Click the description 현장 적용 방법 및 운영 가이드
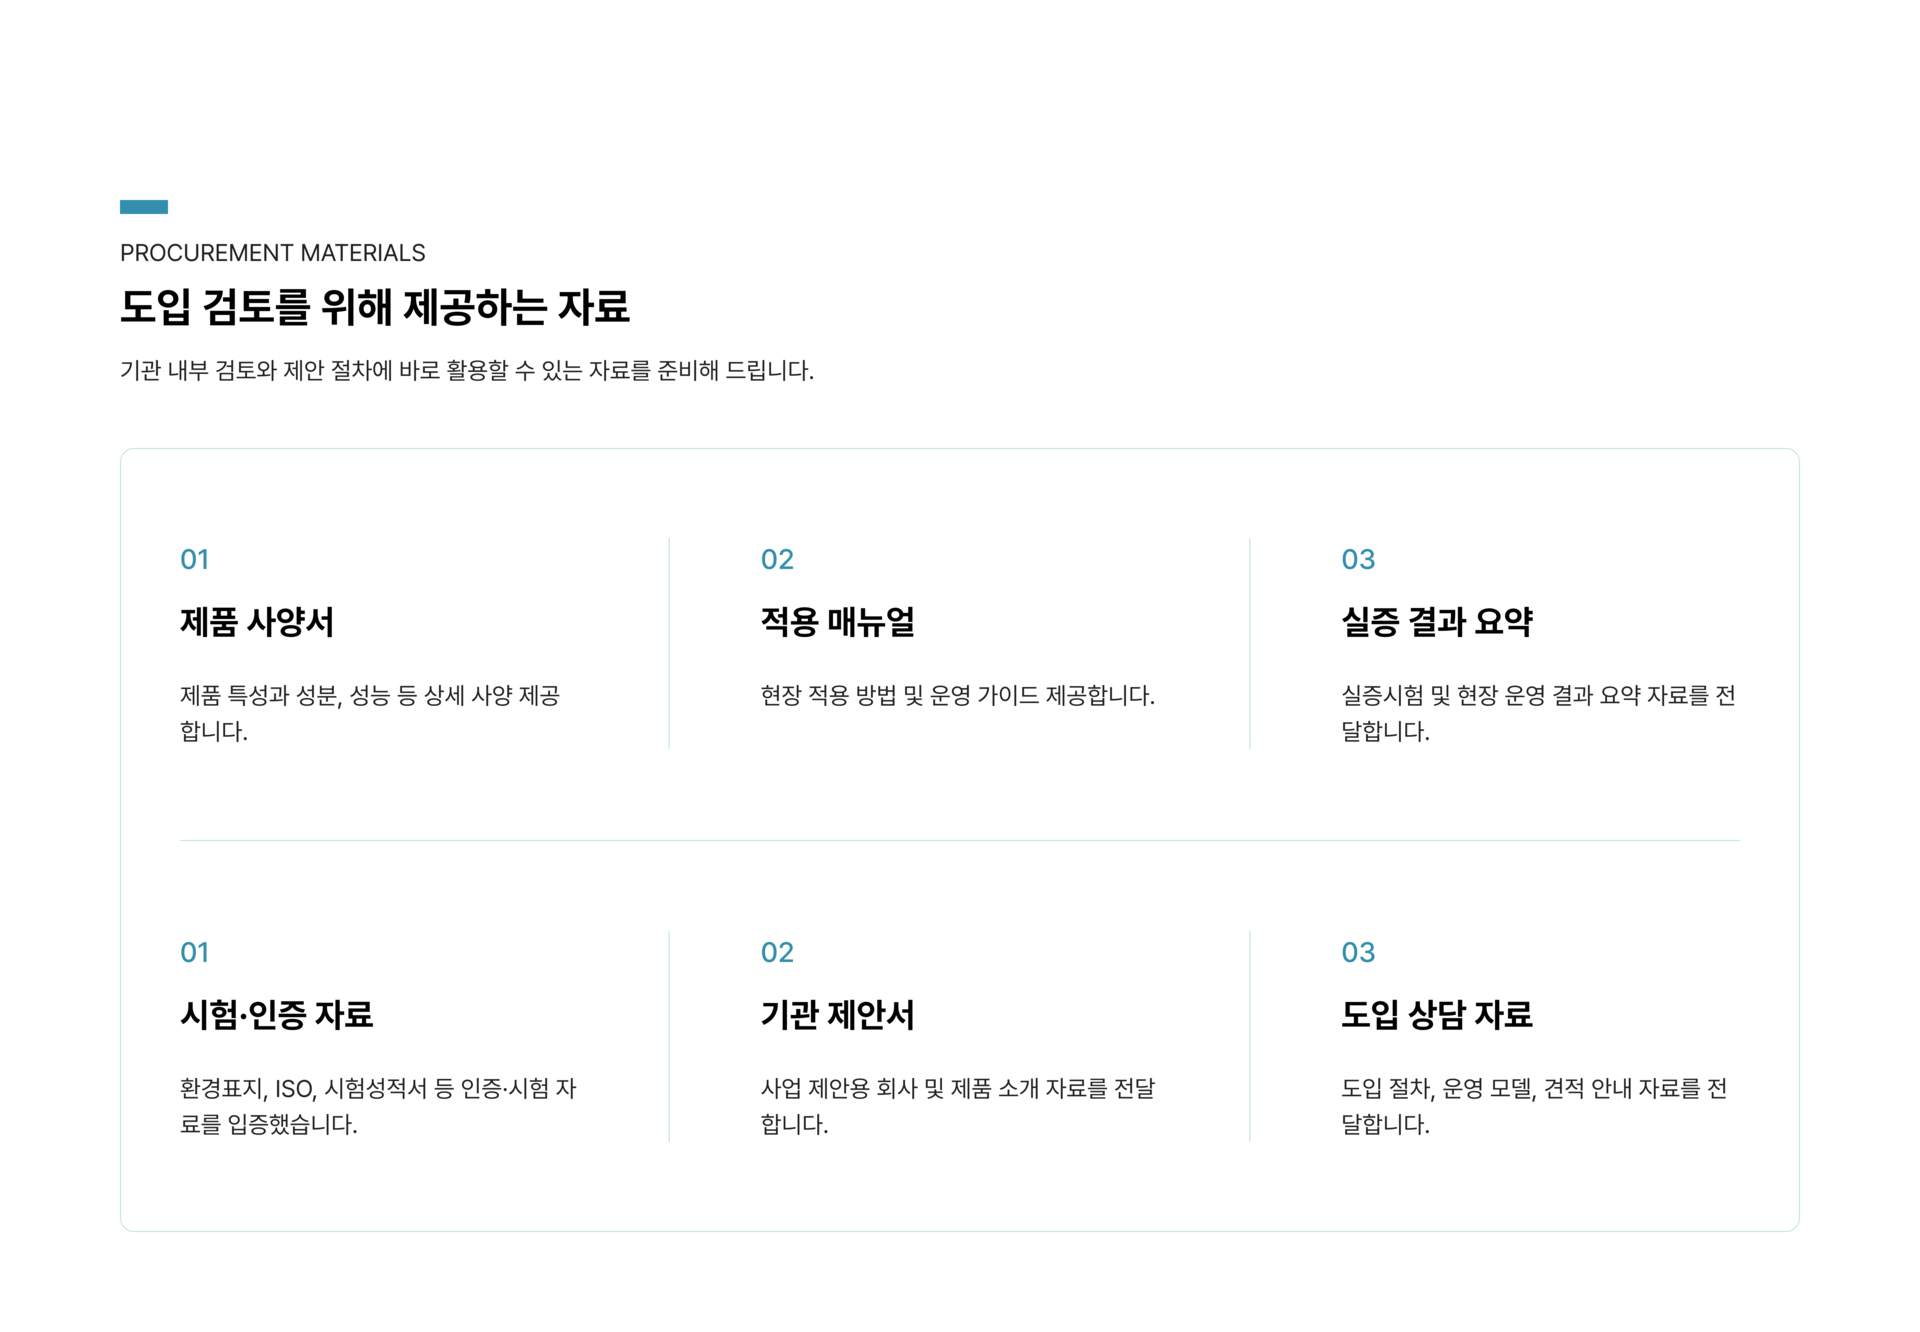This screenshot has height=1332, width=1920. point(957,695)
